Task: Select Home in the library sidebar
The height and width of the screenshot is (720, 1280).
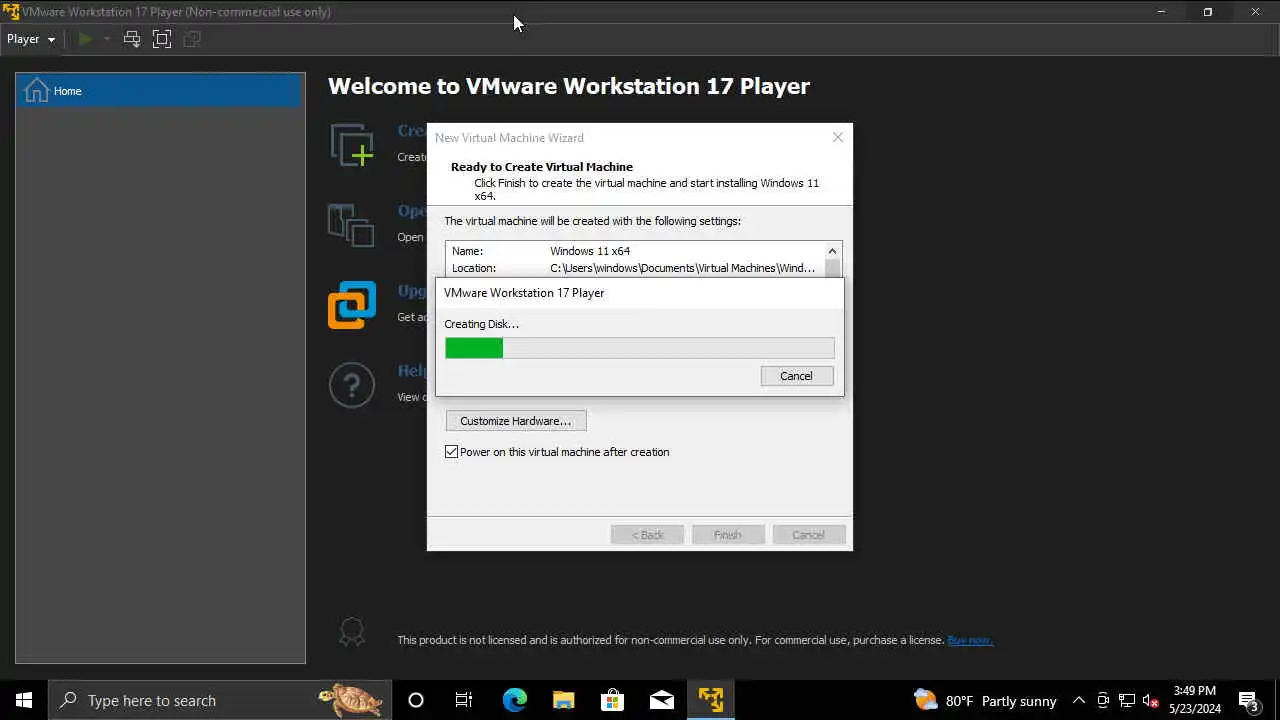Action: [x=160, y=91]
